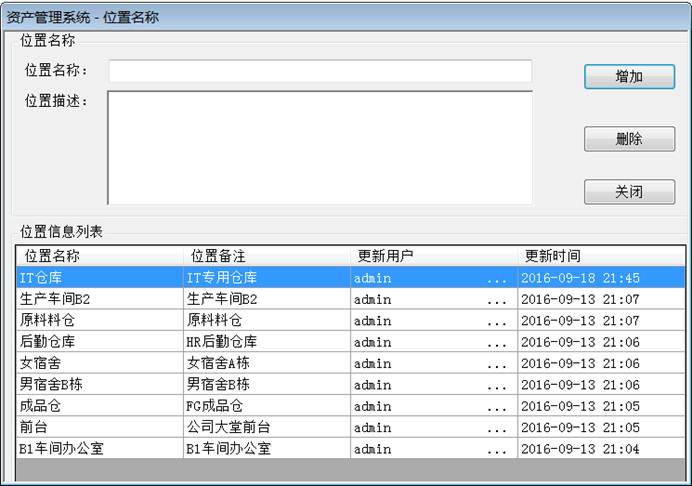
Task: Click the 更新用户 column header
Action: (x=434, y=256)
